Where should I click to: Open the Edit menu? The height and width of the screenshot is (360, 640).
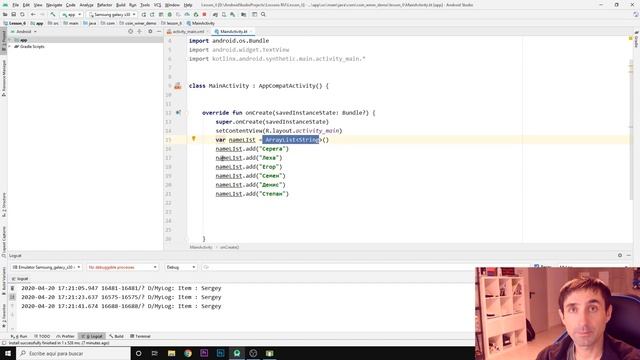coord(26,5)
